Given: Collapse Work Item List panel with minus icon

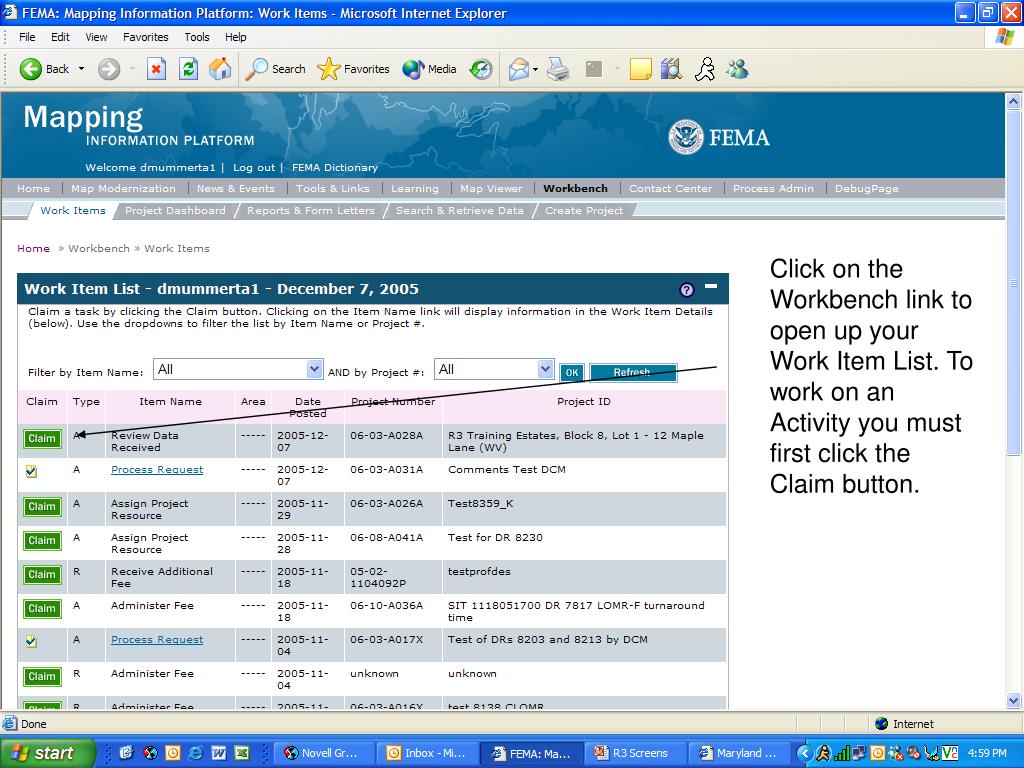Looking at the screenshot, I should (x=711, y=287).
